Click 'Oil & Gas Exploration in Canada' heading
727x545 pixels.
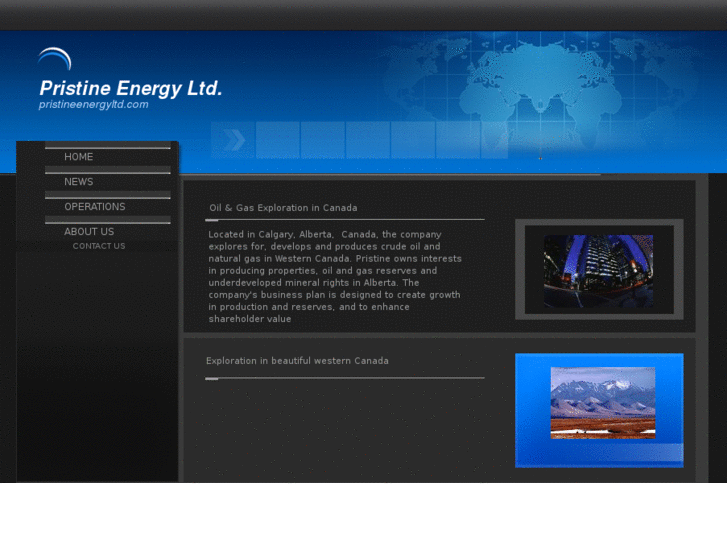click(x=283, y=208)
